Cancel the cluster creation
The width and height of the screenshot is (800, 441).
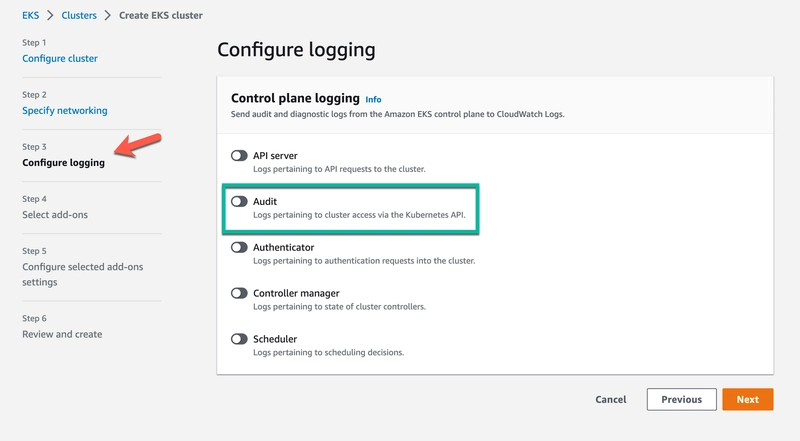tap(611, 399)
